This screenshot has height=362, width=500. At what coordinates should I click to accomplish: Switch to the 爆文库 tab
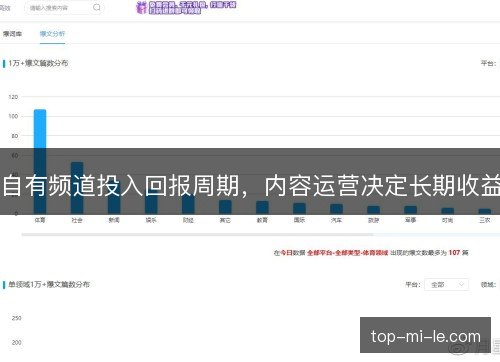(x=12, y=34)
